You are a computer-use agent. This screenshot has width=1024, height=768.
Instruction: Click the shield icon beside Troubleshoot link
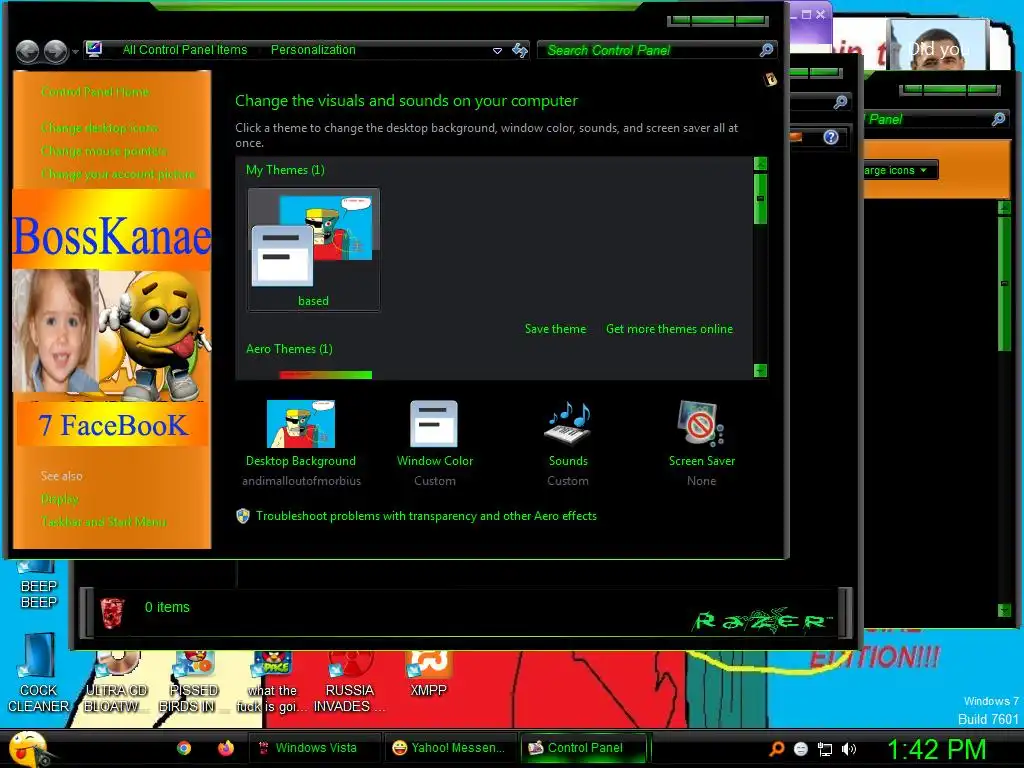243,517
